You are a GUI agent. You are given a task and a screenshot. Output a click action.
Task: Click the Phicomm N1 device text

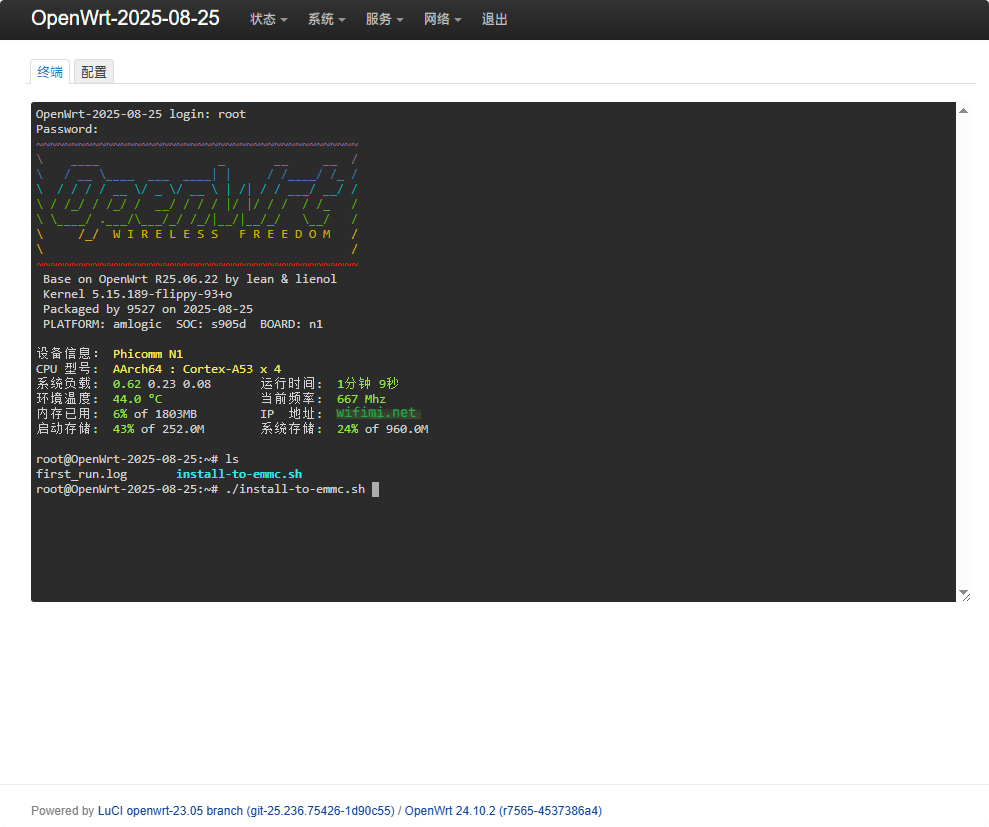click(148, 354)
